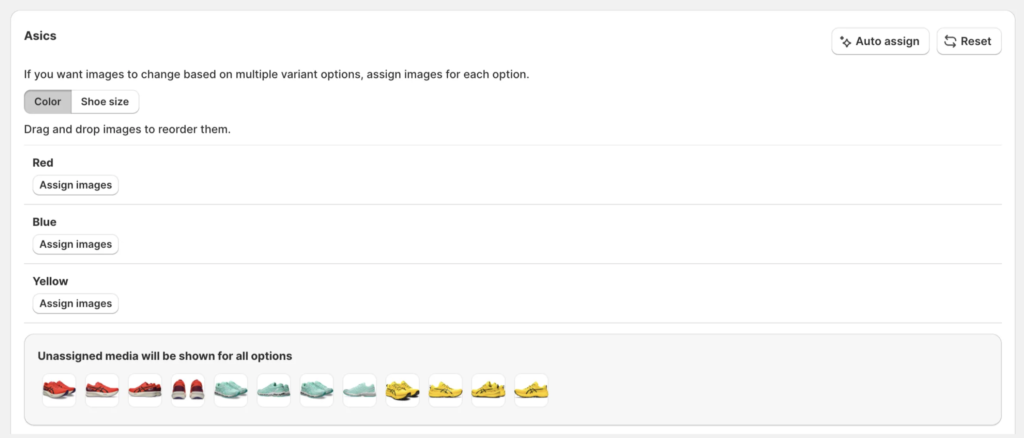Assign images for the Red variant

coord(75,185)
